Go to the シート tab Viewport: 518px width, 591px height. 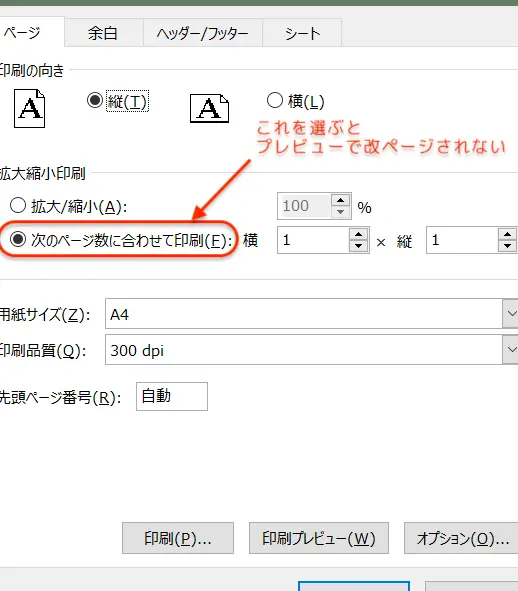302,33
